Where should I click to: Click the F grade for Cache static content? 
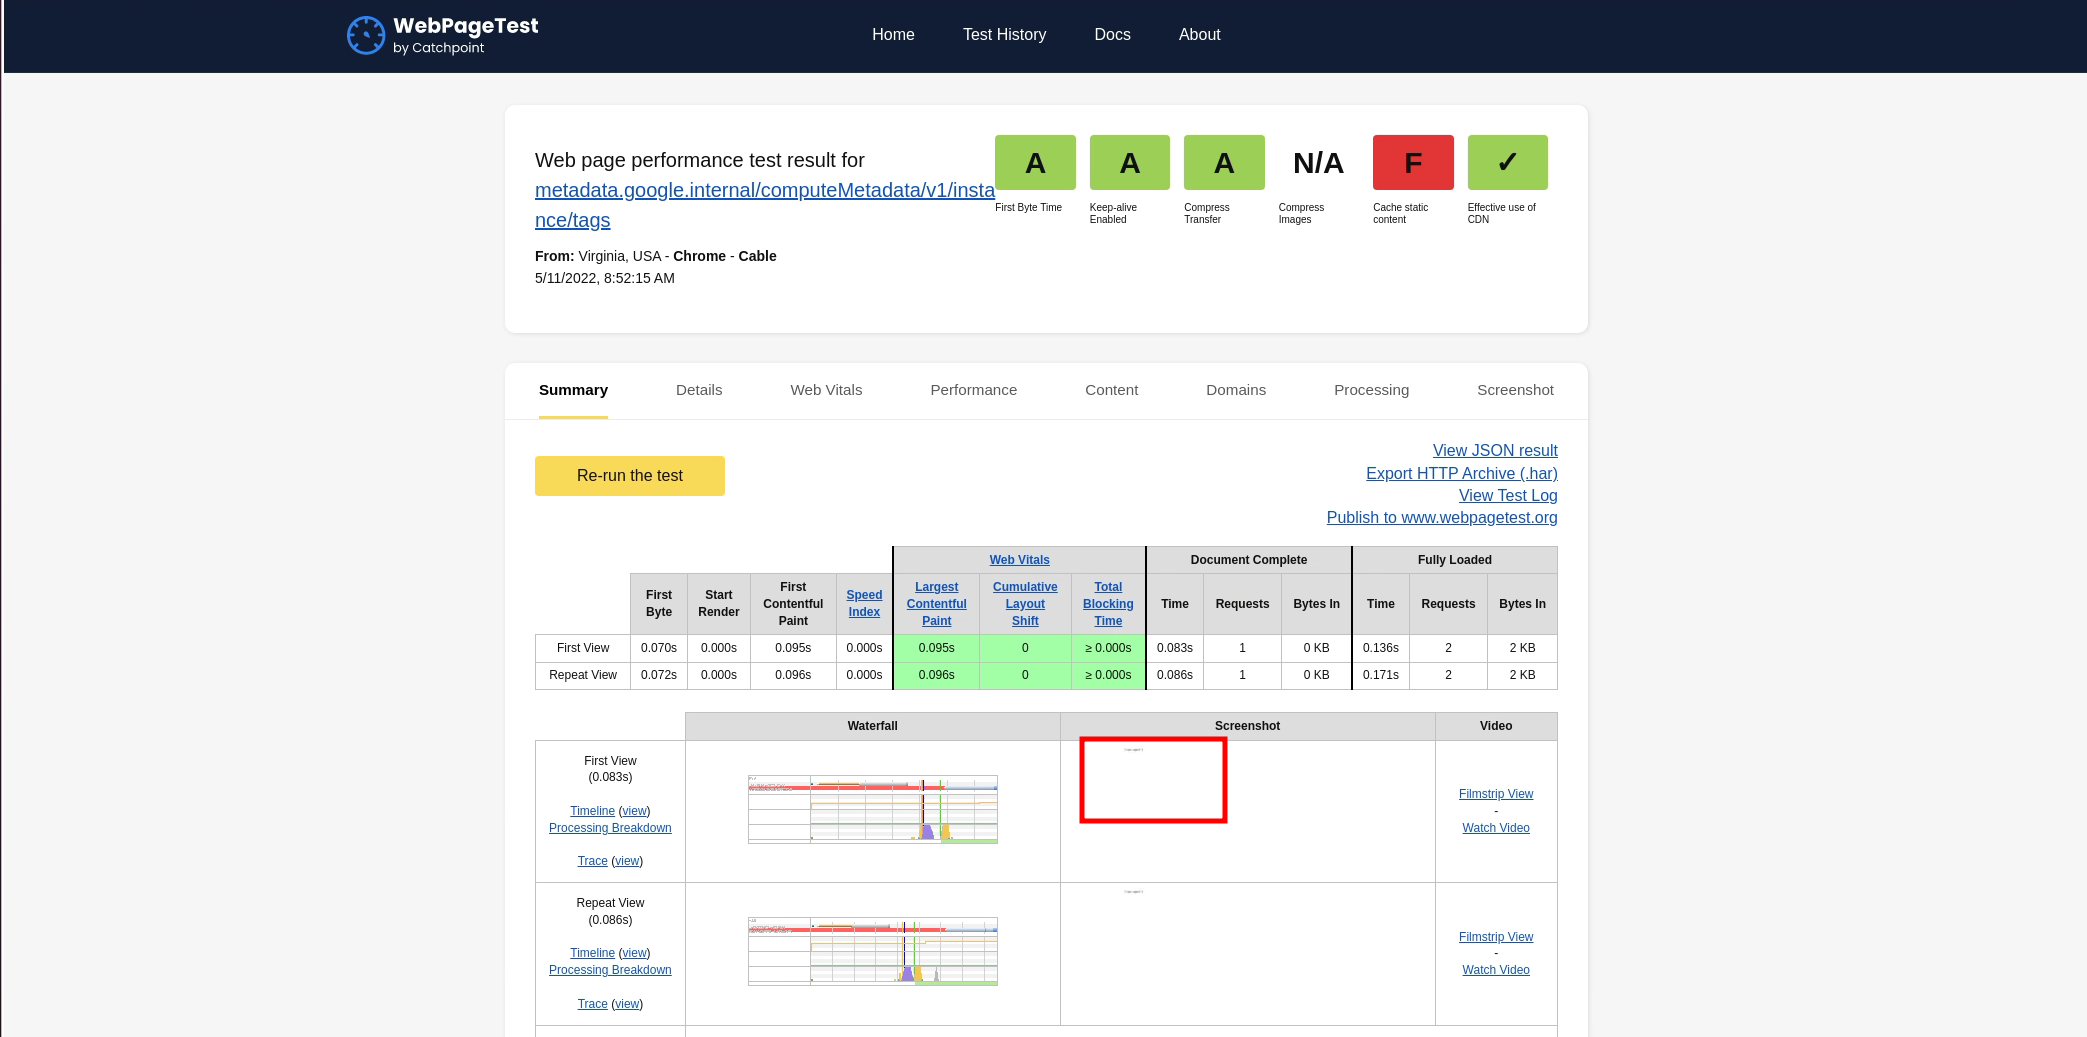click(x=1412, y=162)
